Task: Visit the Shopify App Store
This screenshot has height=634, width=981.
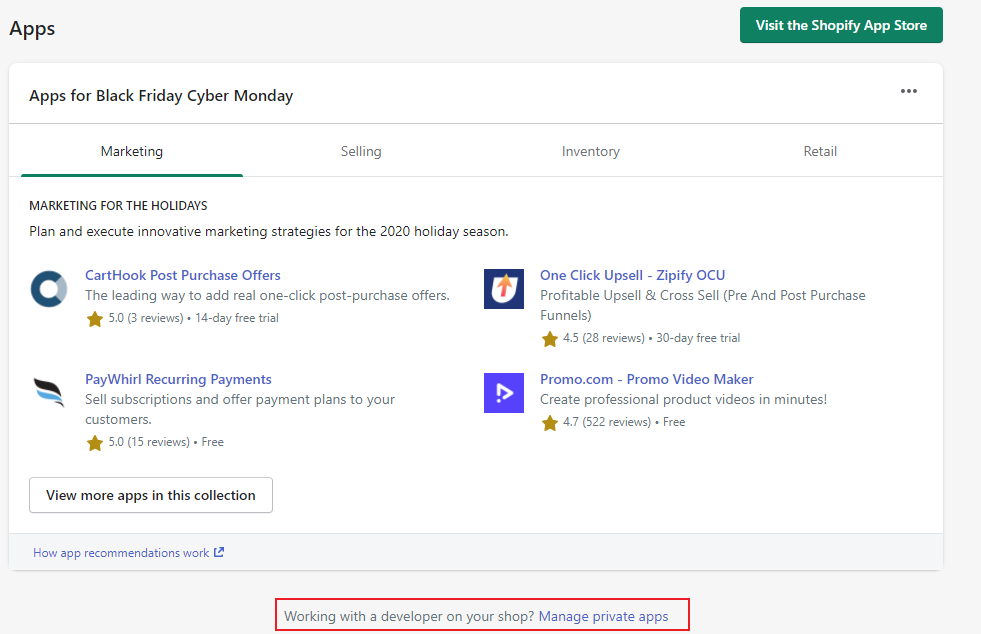Action: pyautogui.click(x=841, y=26)
